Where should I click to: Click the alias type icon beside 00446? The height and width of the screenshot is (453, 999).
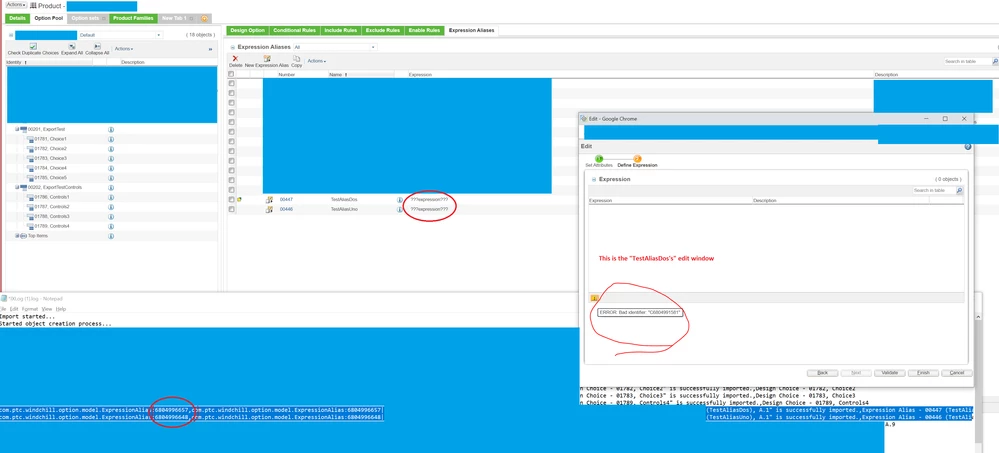tap(270, 209)
